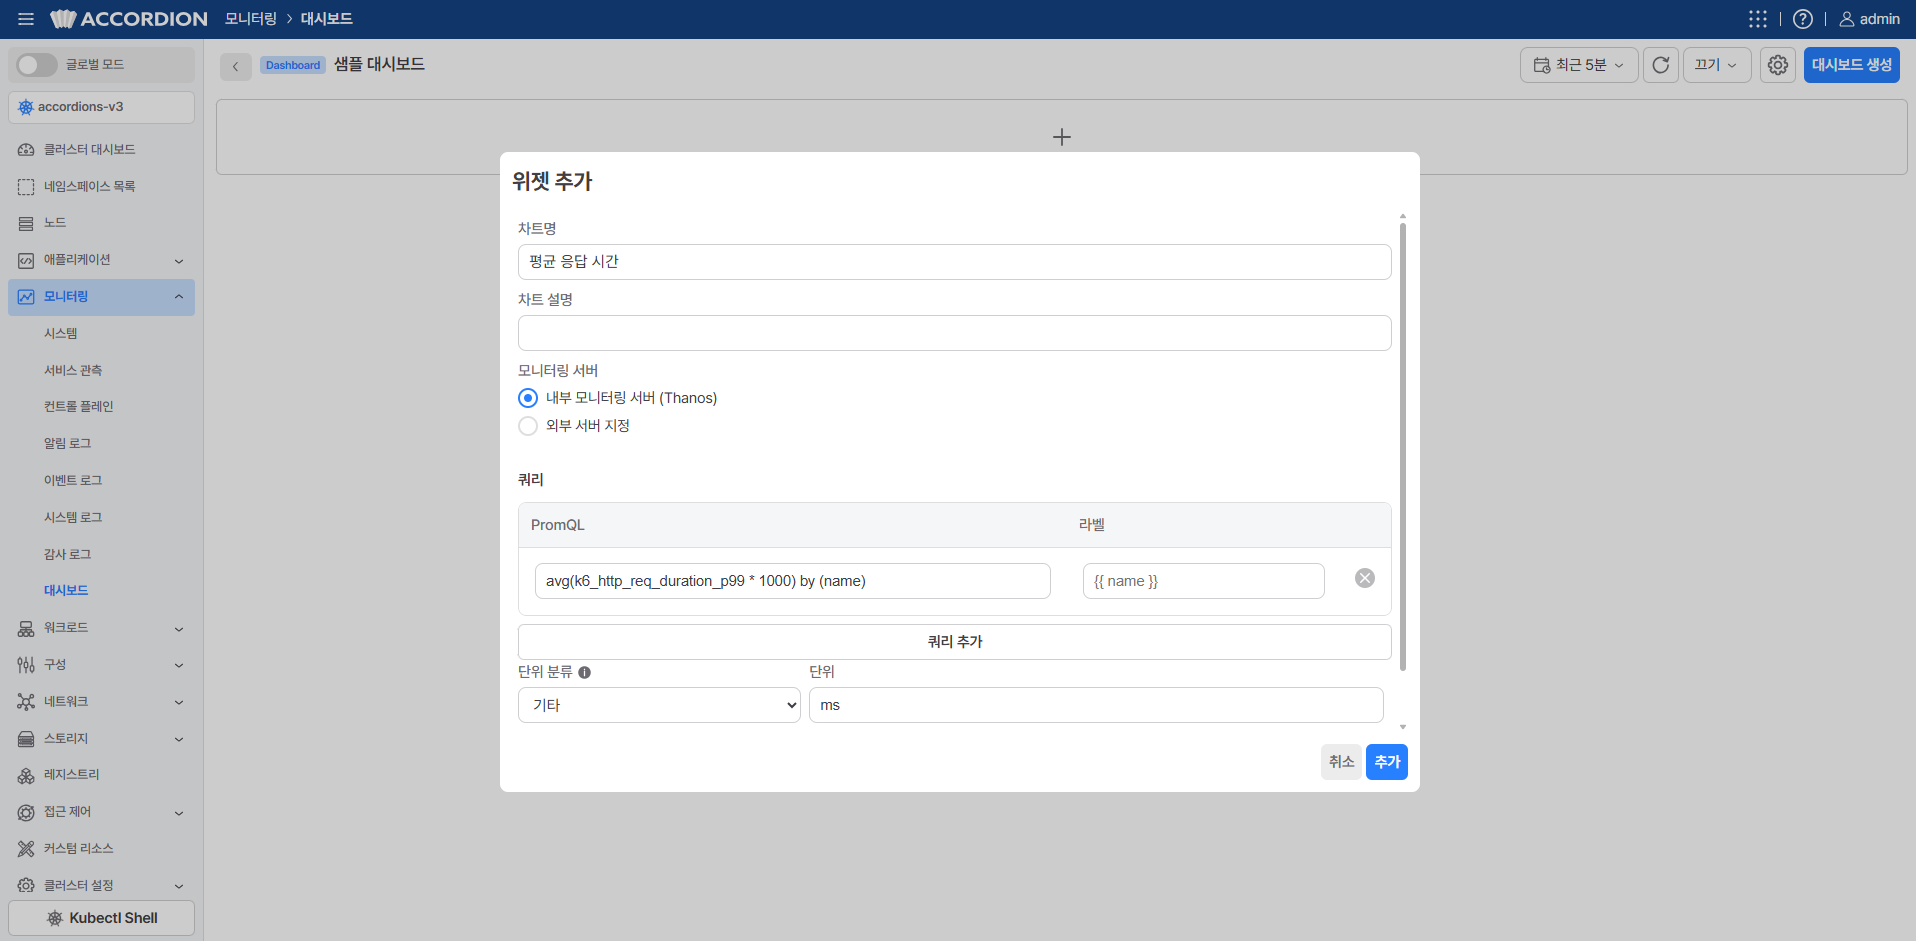Screen dimensions: 1916x941
Task: Open 시스템 under monitoring
Action: click(x=60, y=334)
